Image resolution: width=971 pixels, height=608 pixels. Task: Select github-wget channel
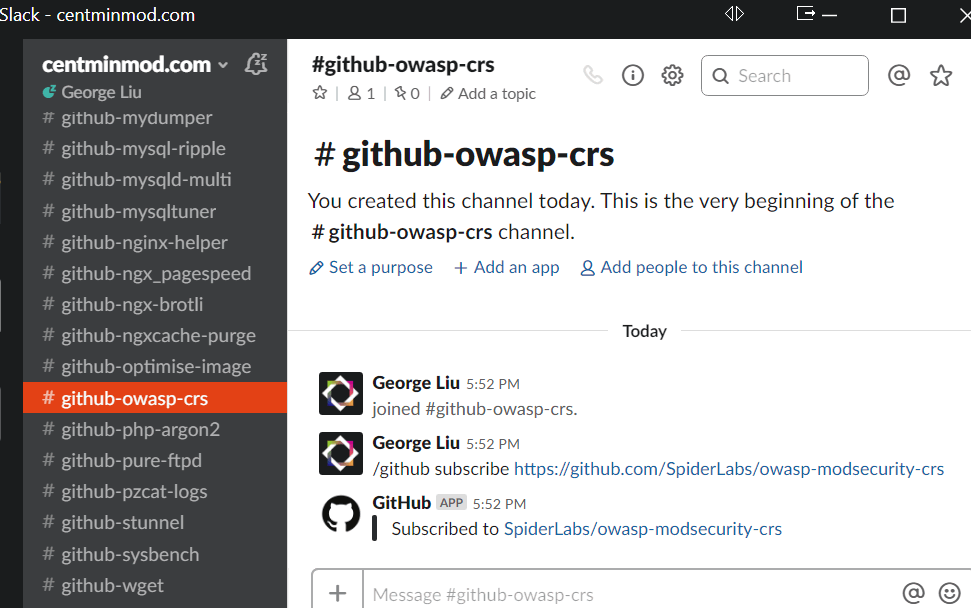[155, 585]
